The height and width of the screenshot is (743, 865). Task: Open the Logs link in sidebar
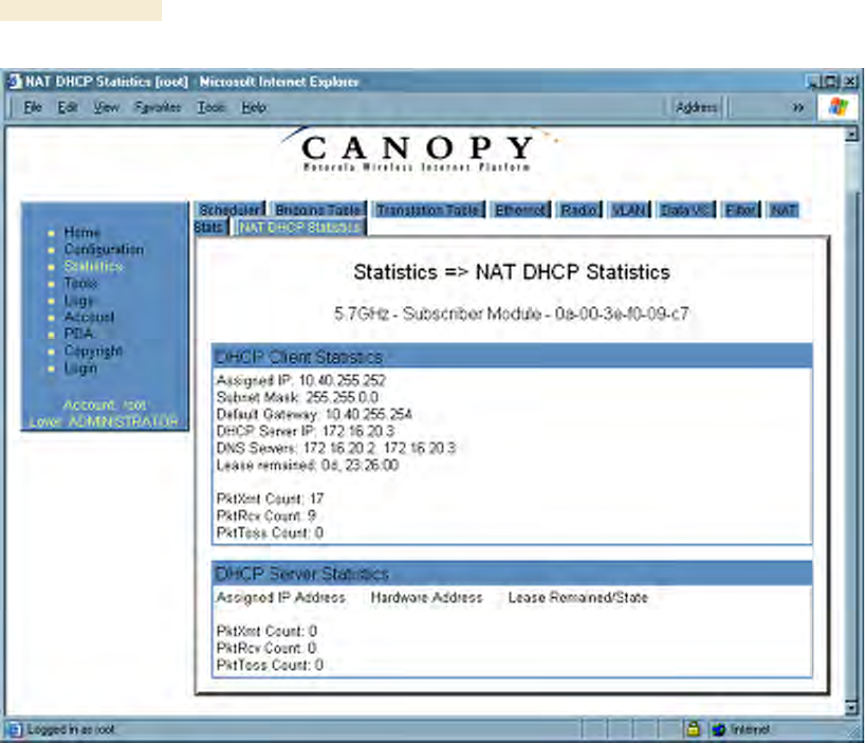coord(78,301)
